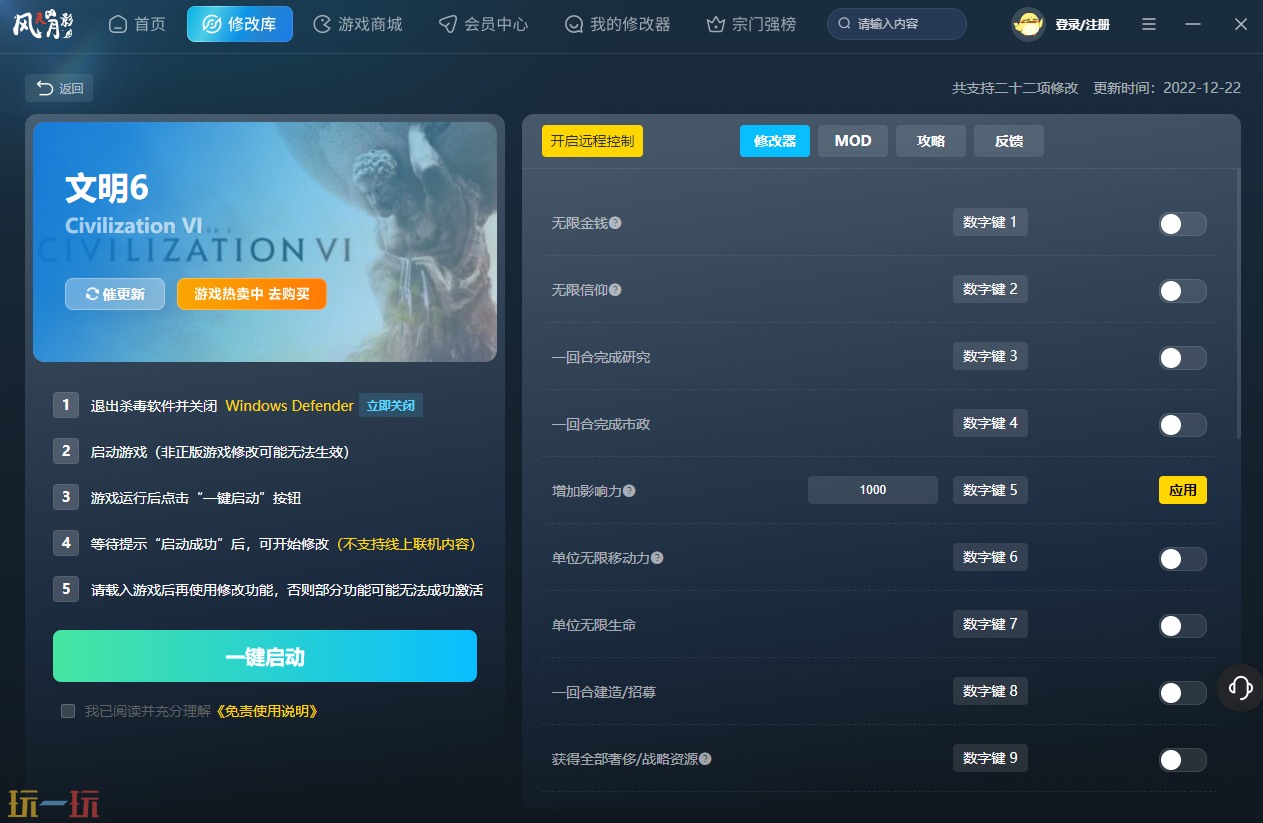This screenshot has height=823, width=1263.
Task: Click hotkey 数字键 7 button
Action: click(990, 624)
